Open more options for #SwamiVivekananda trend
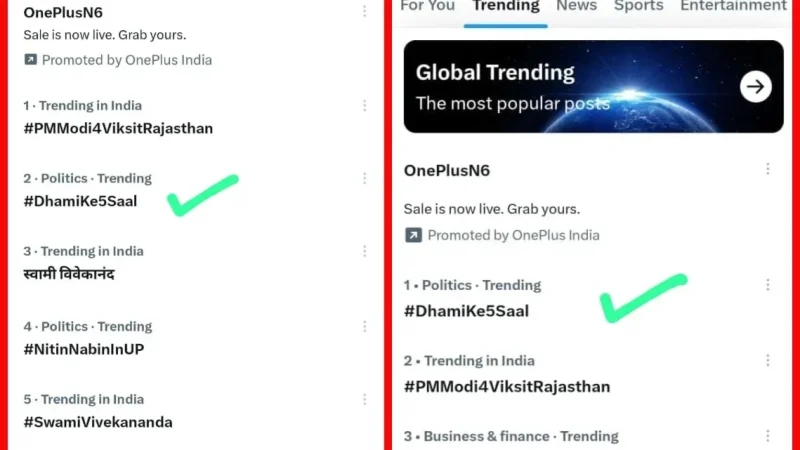The image size is (800, 450). tap(364, 399)
